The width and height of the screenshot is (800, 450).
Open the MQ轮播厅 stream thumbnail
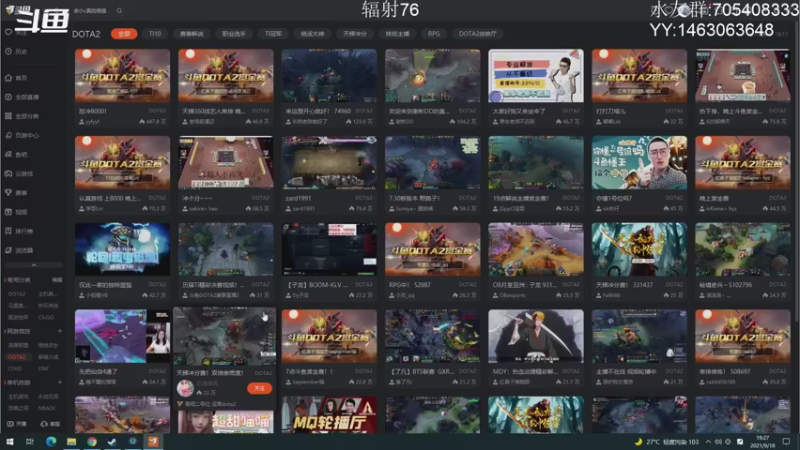[x=329, y=415]
